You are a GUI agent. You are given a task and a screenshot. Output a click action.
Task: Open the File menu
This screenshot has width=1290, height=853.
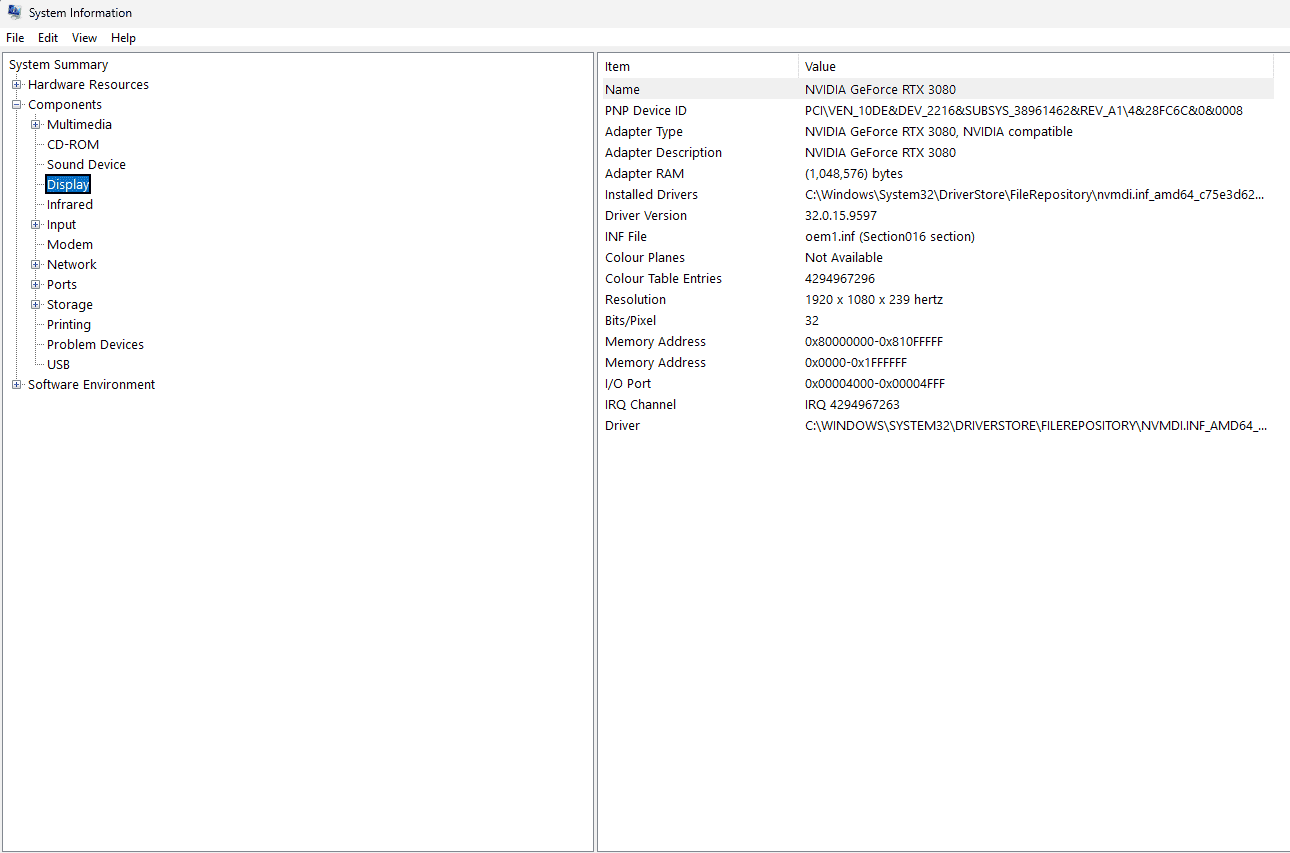(15, 38)
